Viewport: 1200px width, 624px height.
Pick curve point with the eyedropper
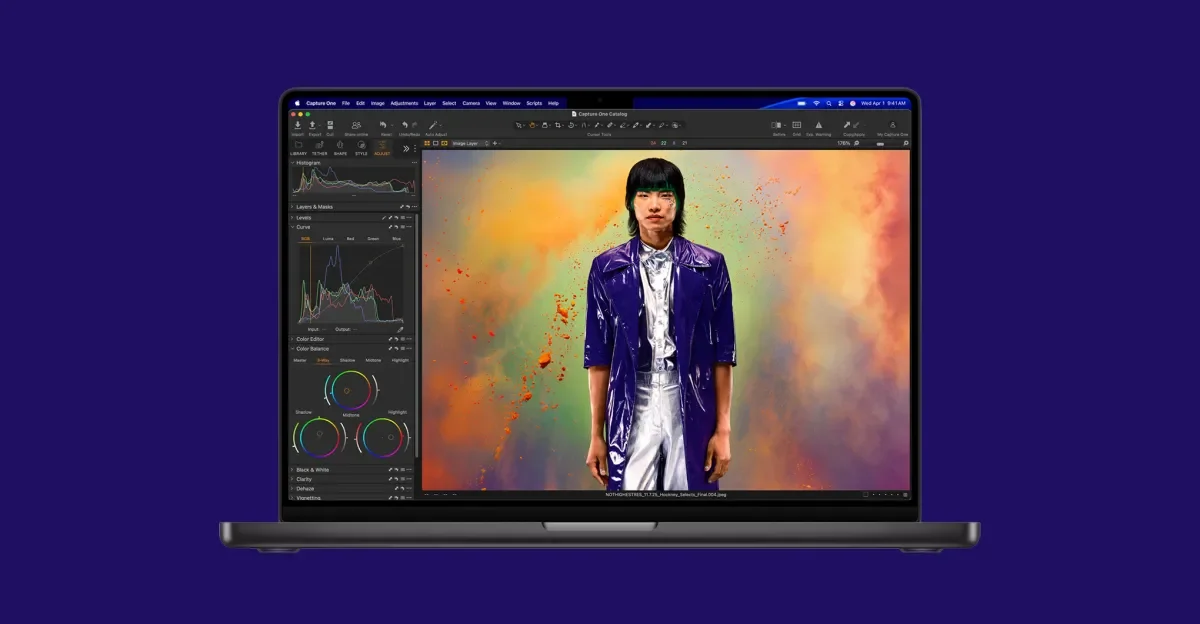400,329
